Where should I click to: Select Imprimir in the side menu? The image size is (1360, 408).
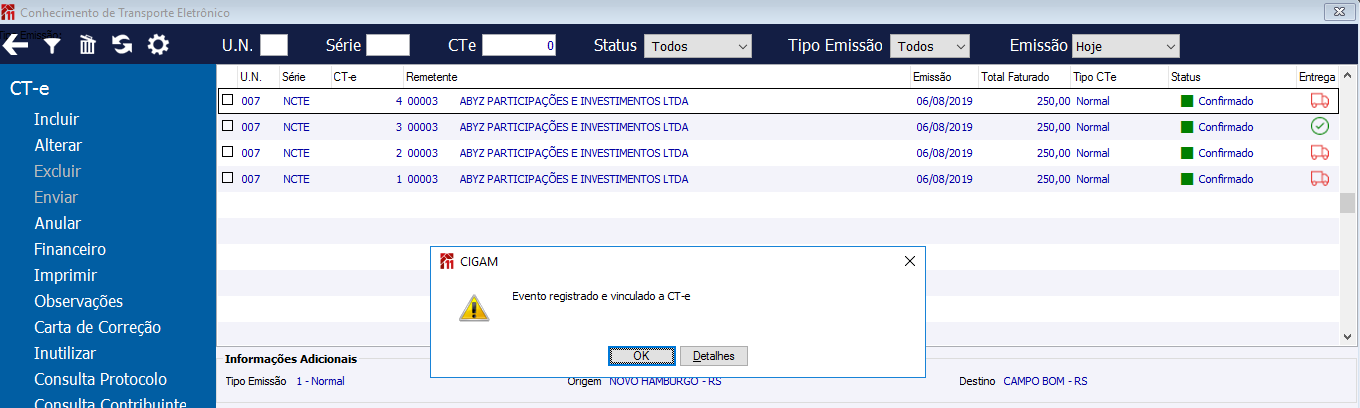tap(65, 275)
